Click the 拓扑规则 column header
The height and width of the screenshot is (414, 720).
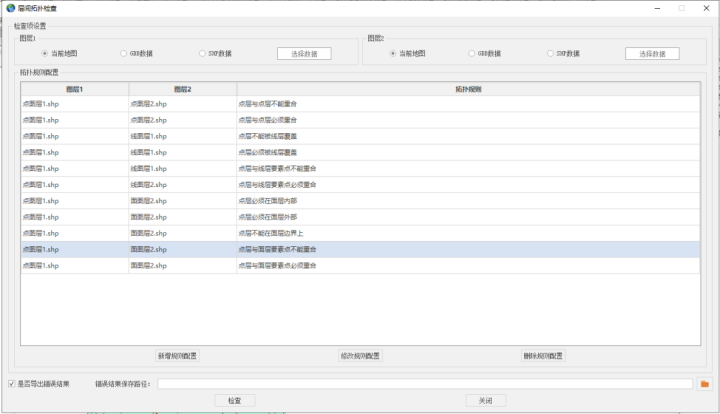(468, 89)
